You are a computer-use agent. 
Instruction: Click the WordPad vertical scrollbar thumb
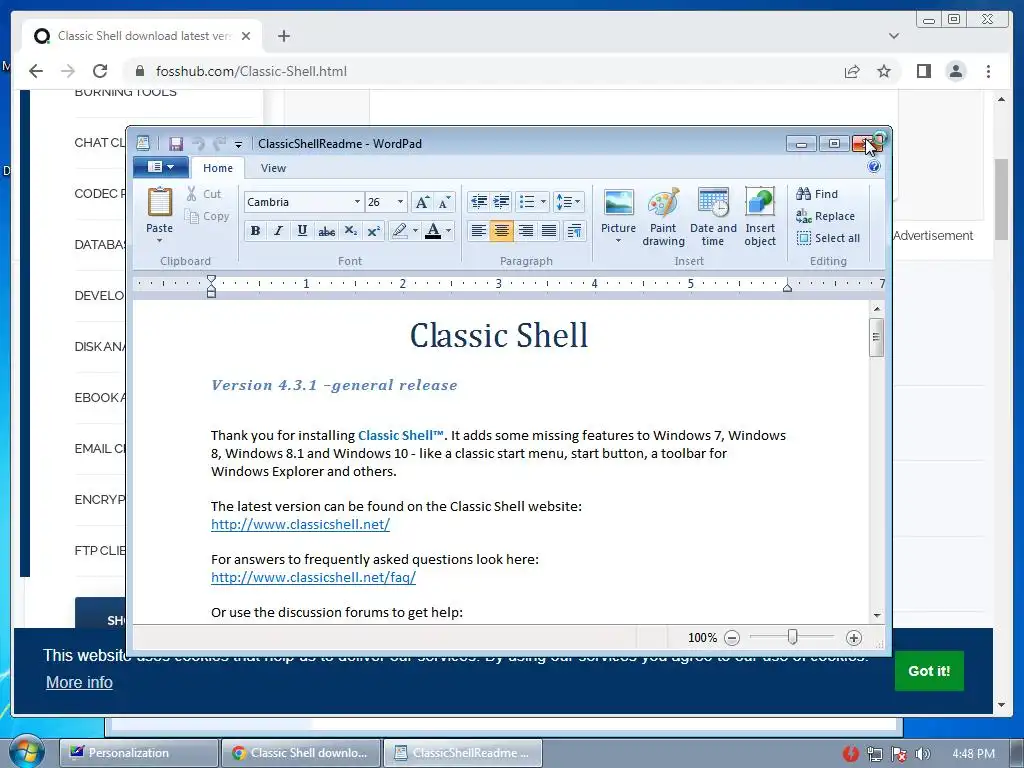pyautogui.click(x=876, y=337)
